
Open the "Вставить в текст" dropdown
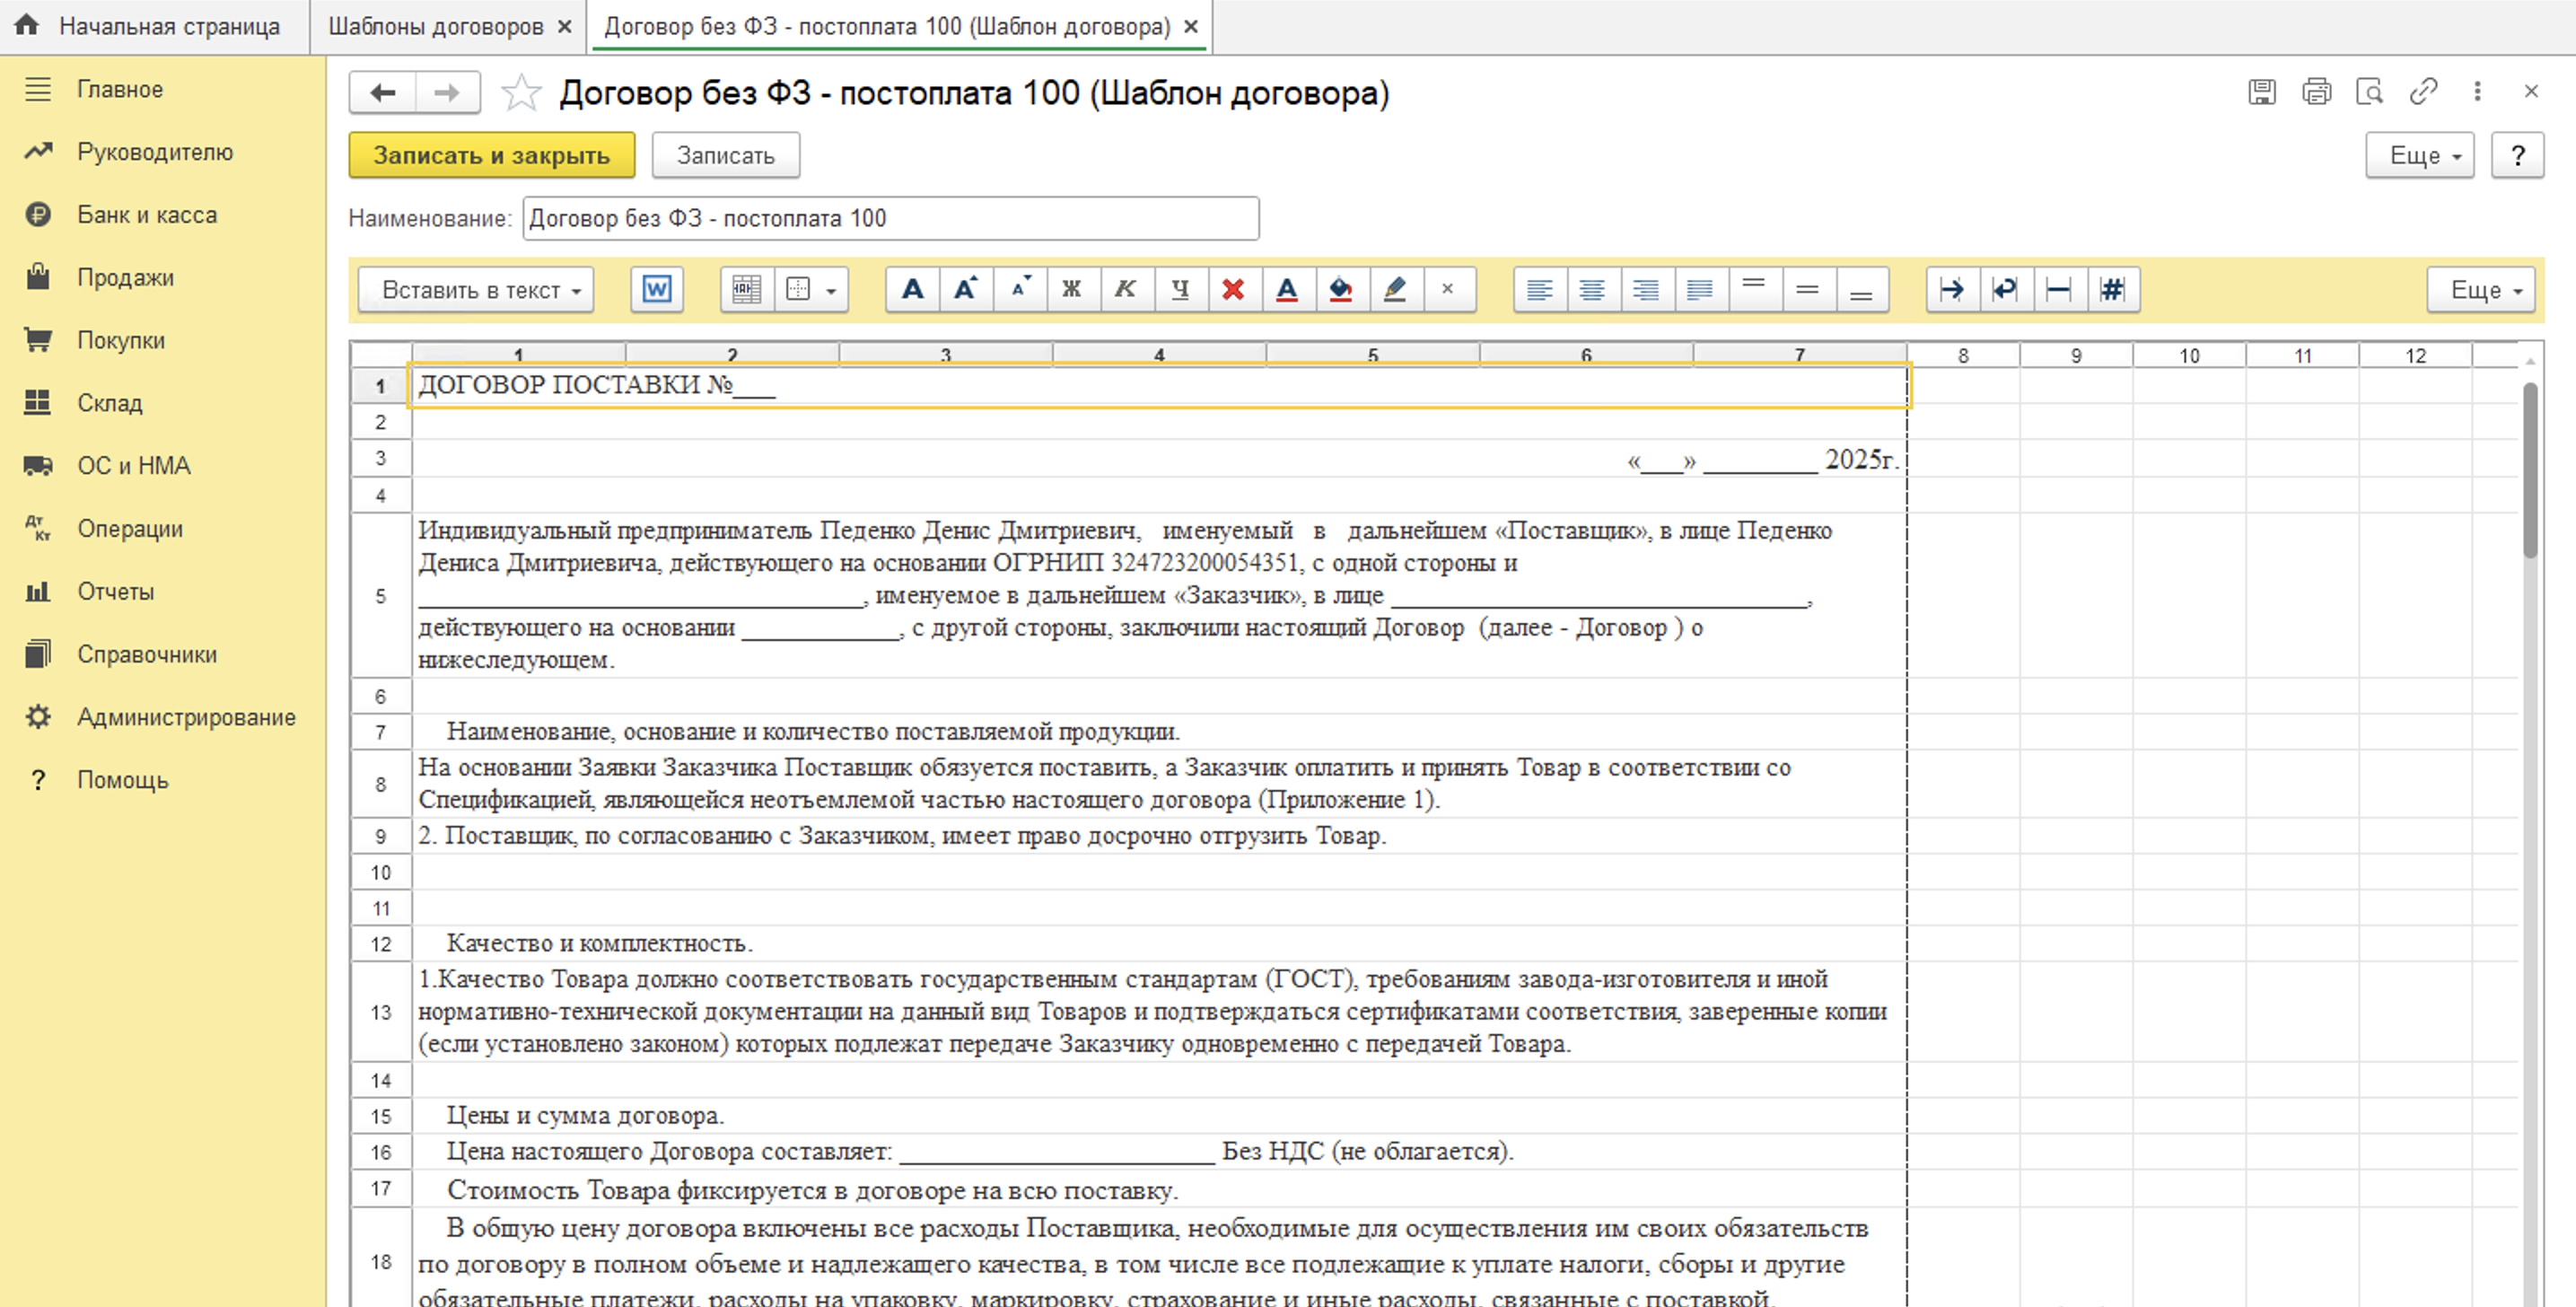point(475,290)
